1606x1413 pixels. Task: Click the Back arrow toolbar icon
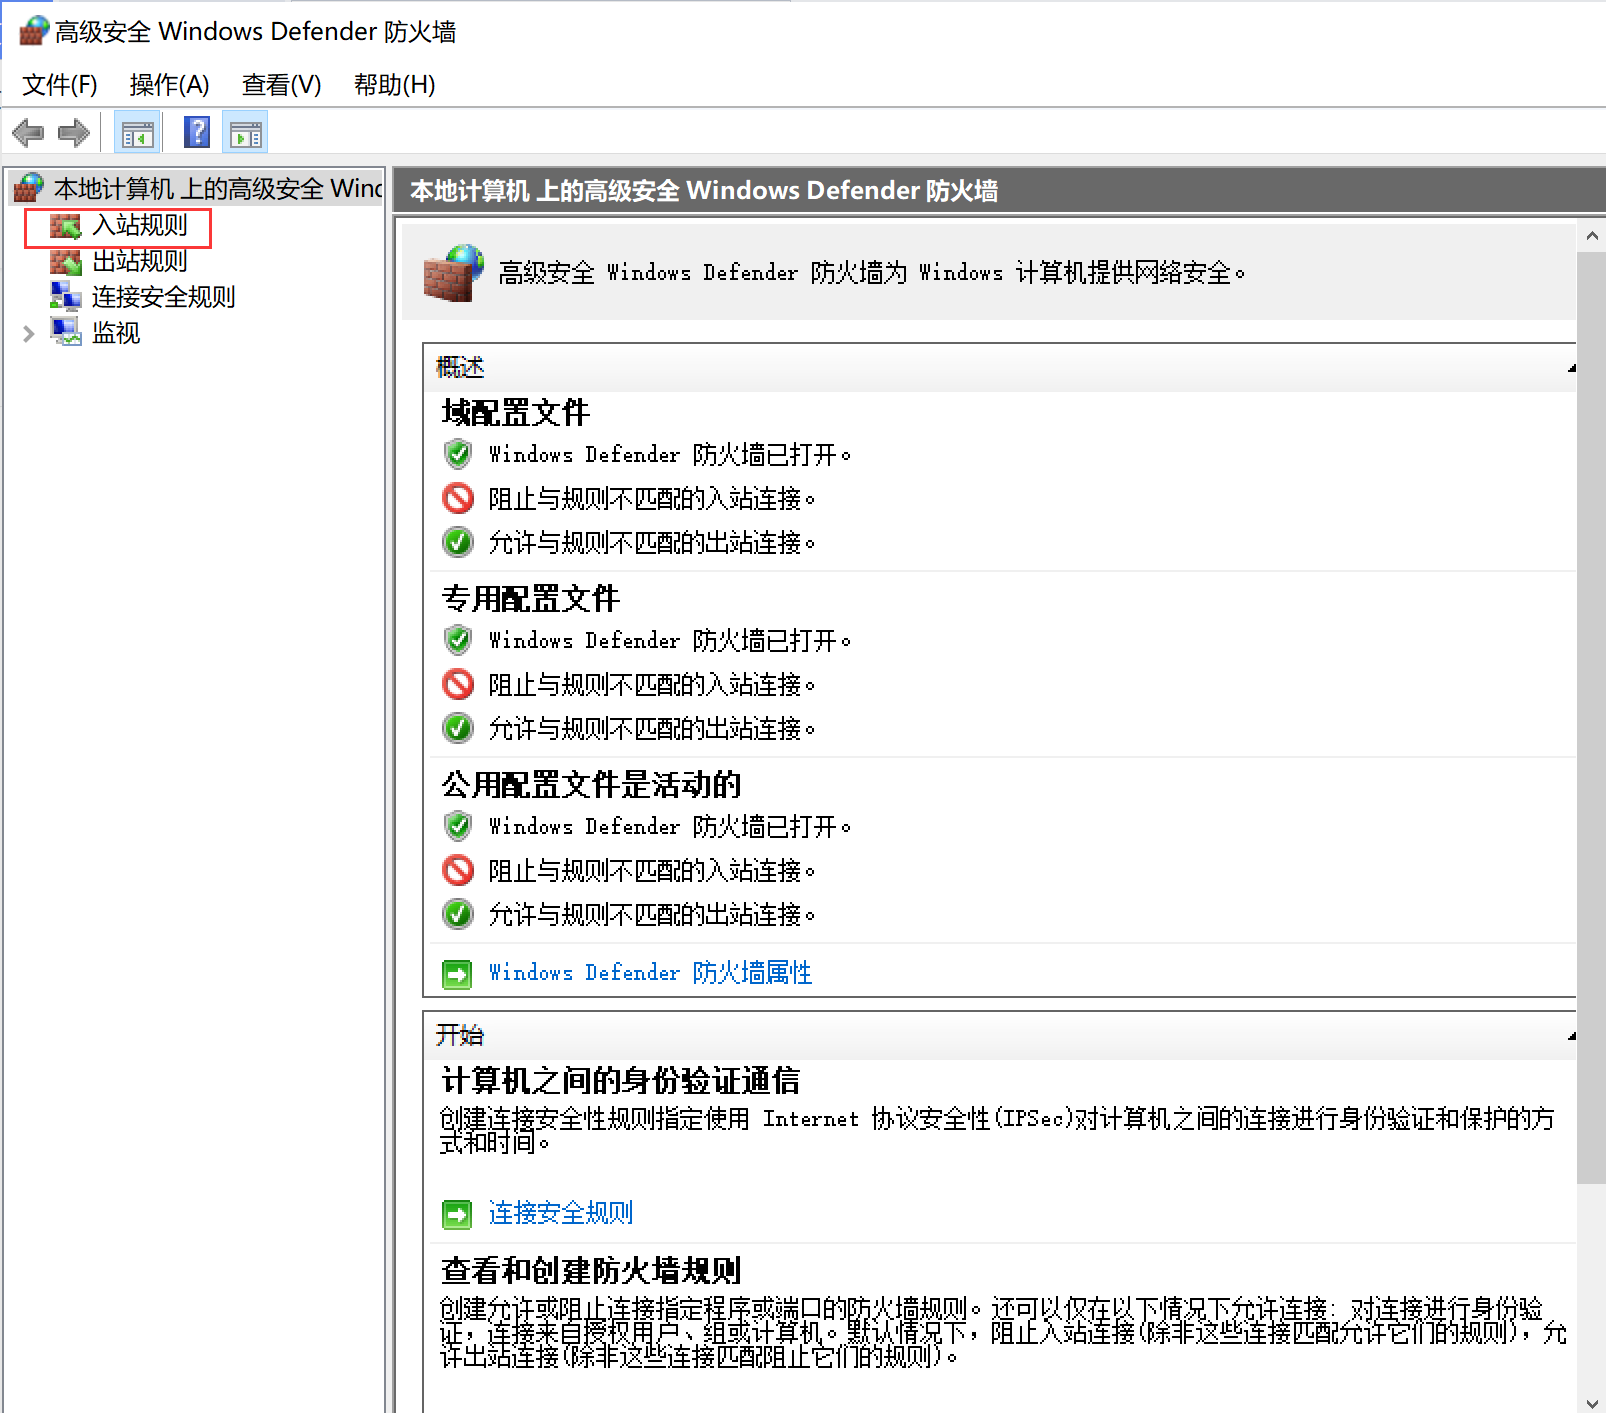point(28,133)
